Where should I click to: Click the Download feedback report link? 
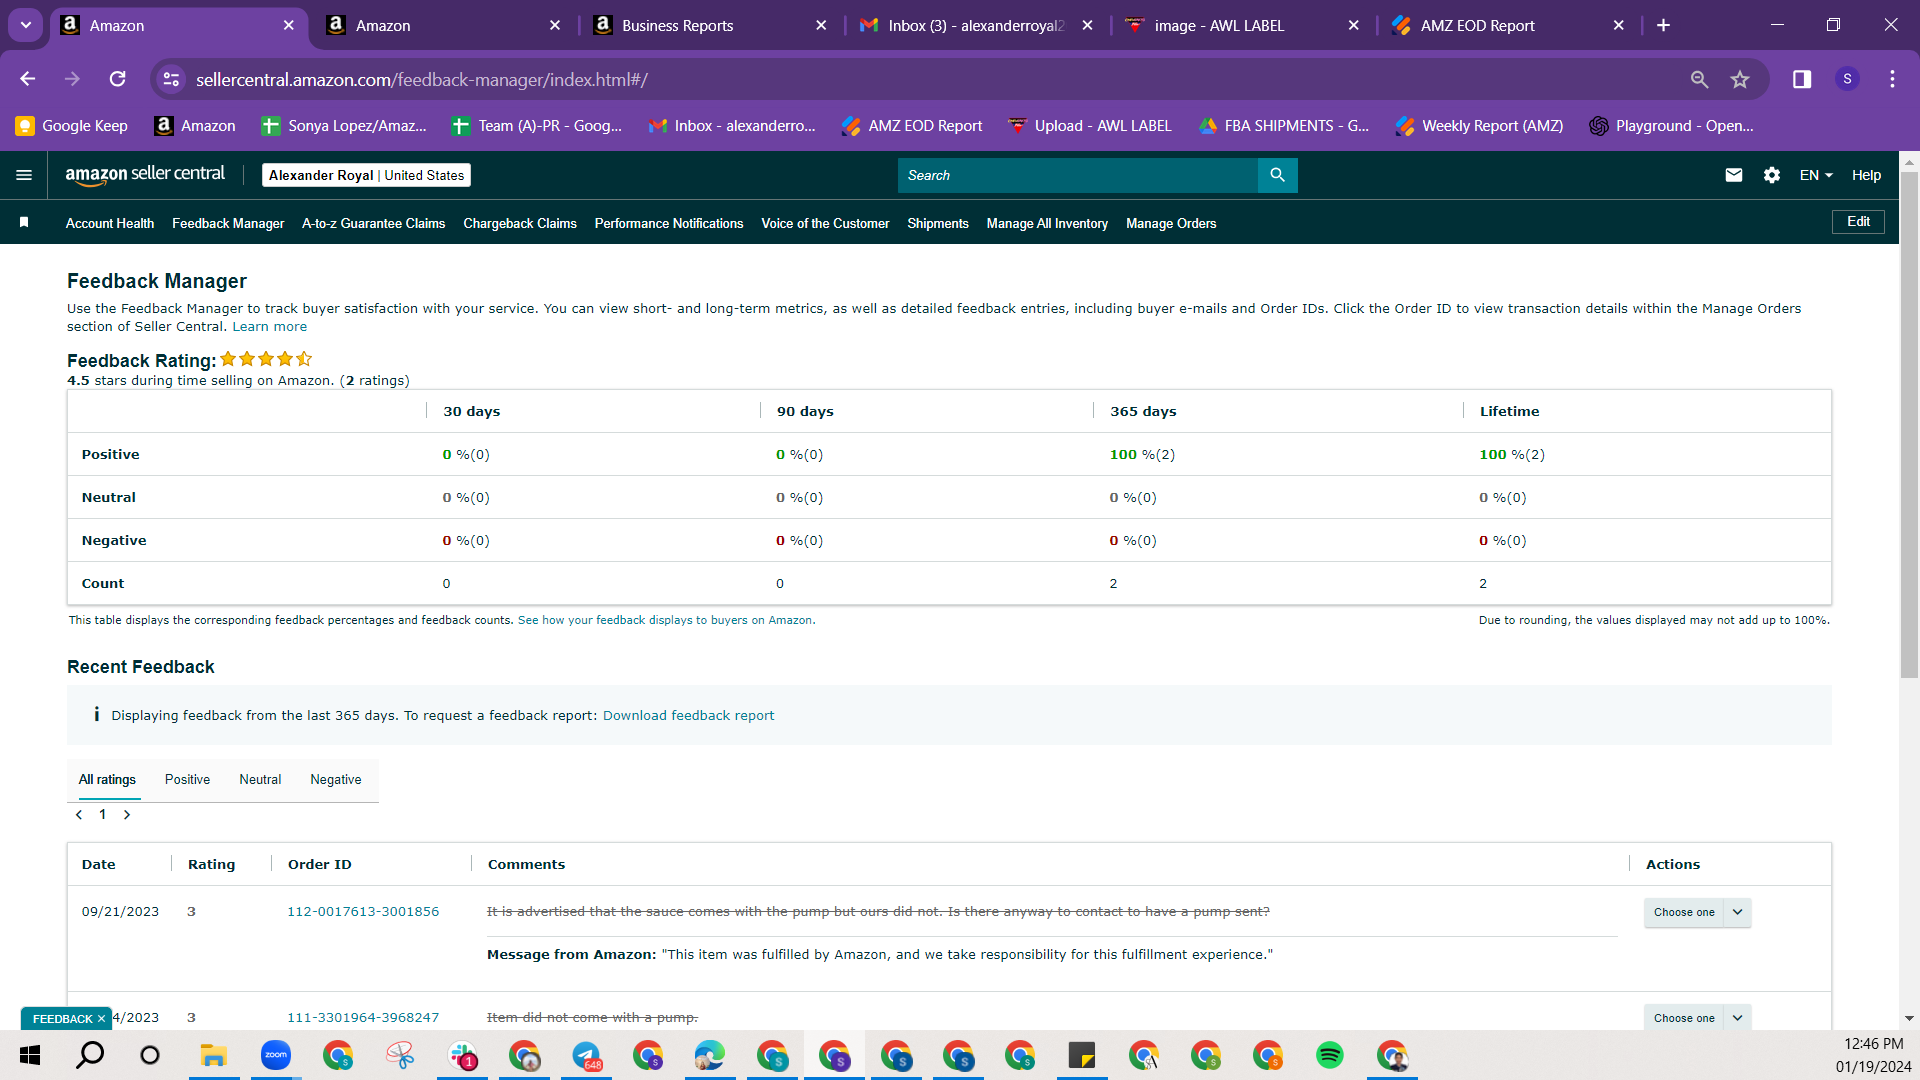point(688,716)
